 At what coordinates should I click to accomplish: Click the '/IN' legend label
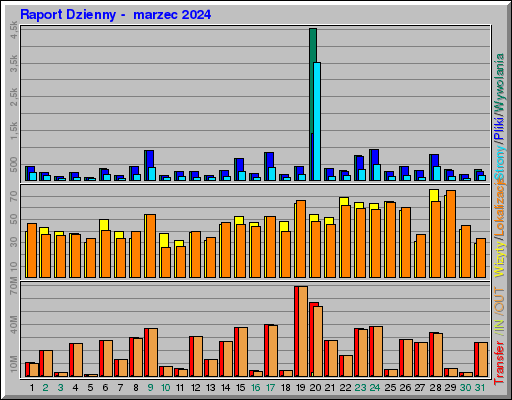(x=499, y=326)
